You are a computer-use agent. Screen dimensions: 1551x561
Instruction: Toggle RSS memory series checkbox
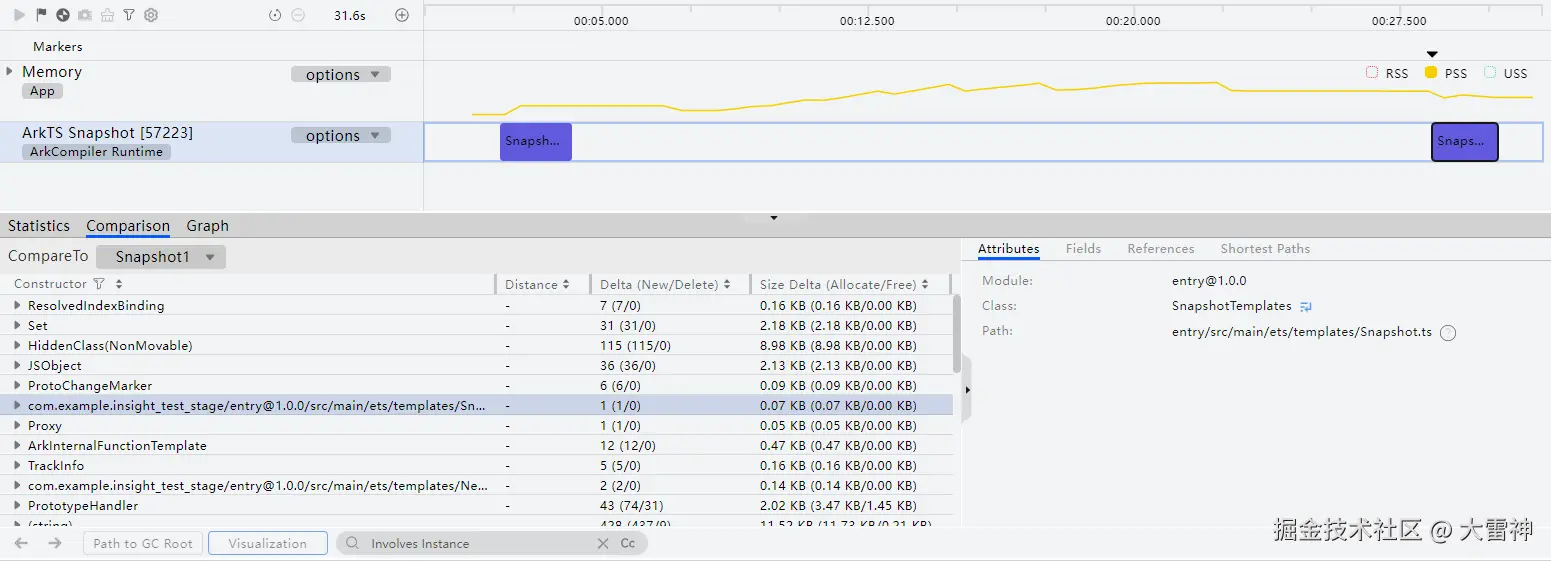click(x=1372, y=73)
